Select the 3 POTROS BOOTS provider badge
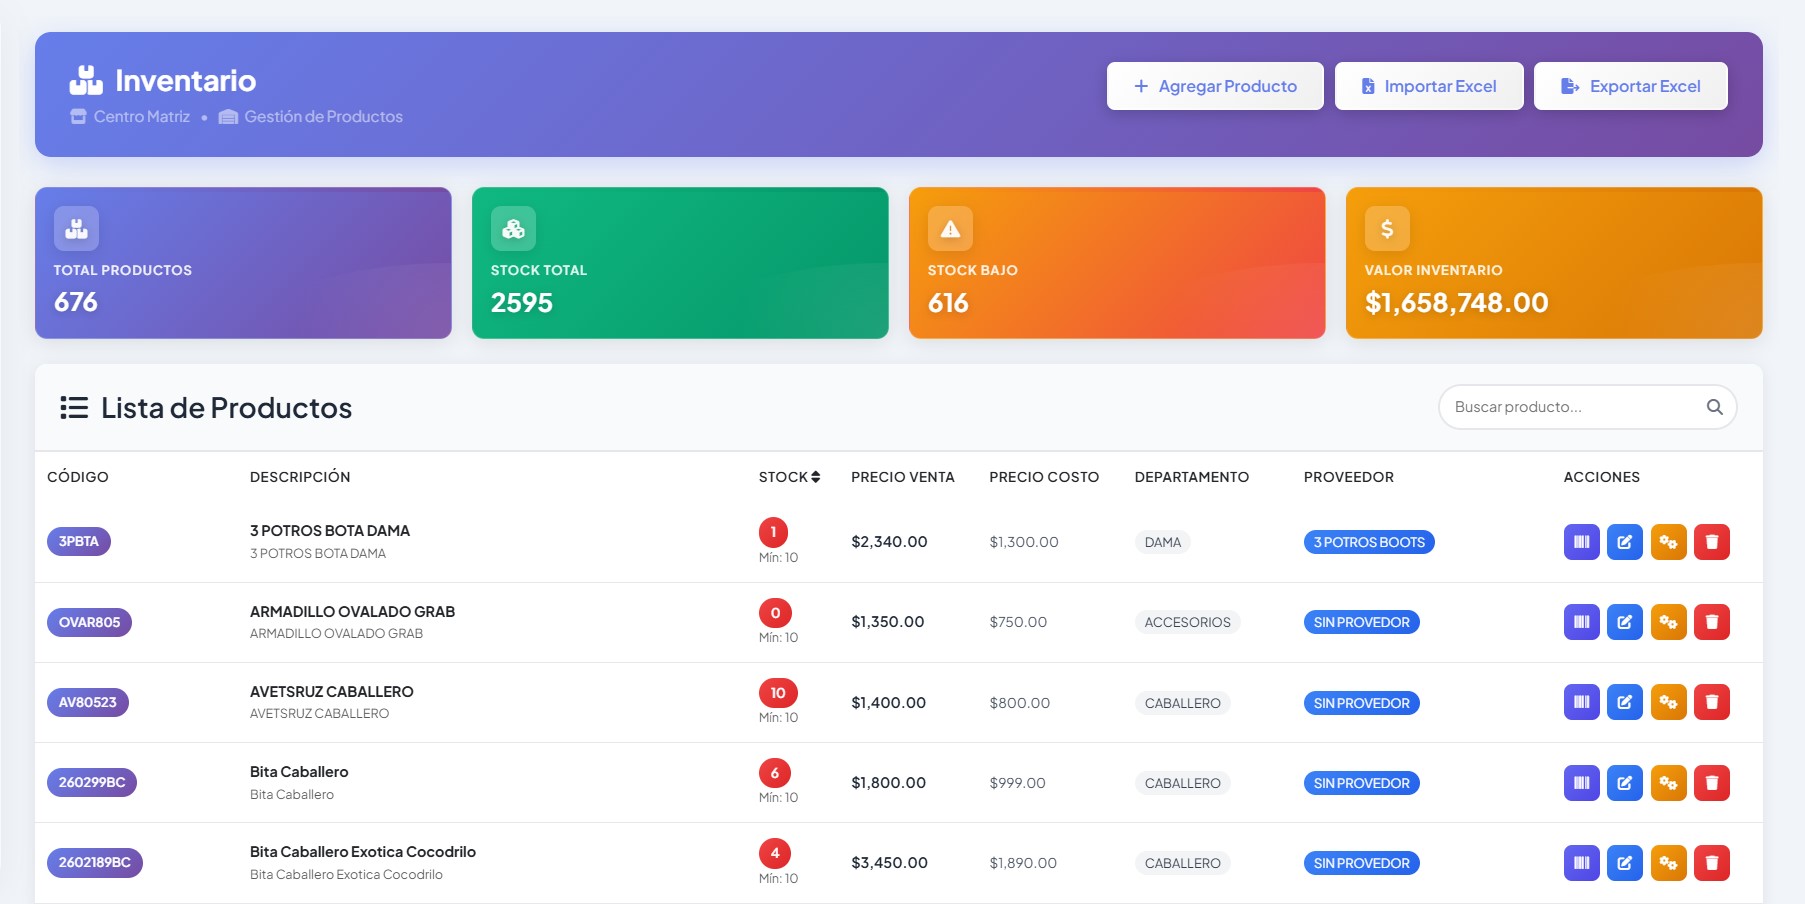Screen dimensions: 1805x904 tap(1369, 542)
